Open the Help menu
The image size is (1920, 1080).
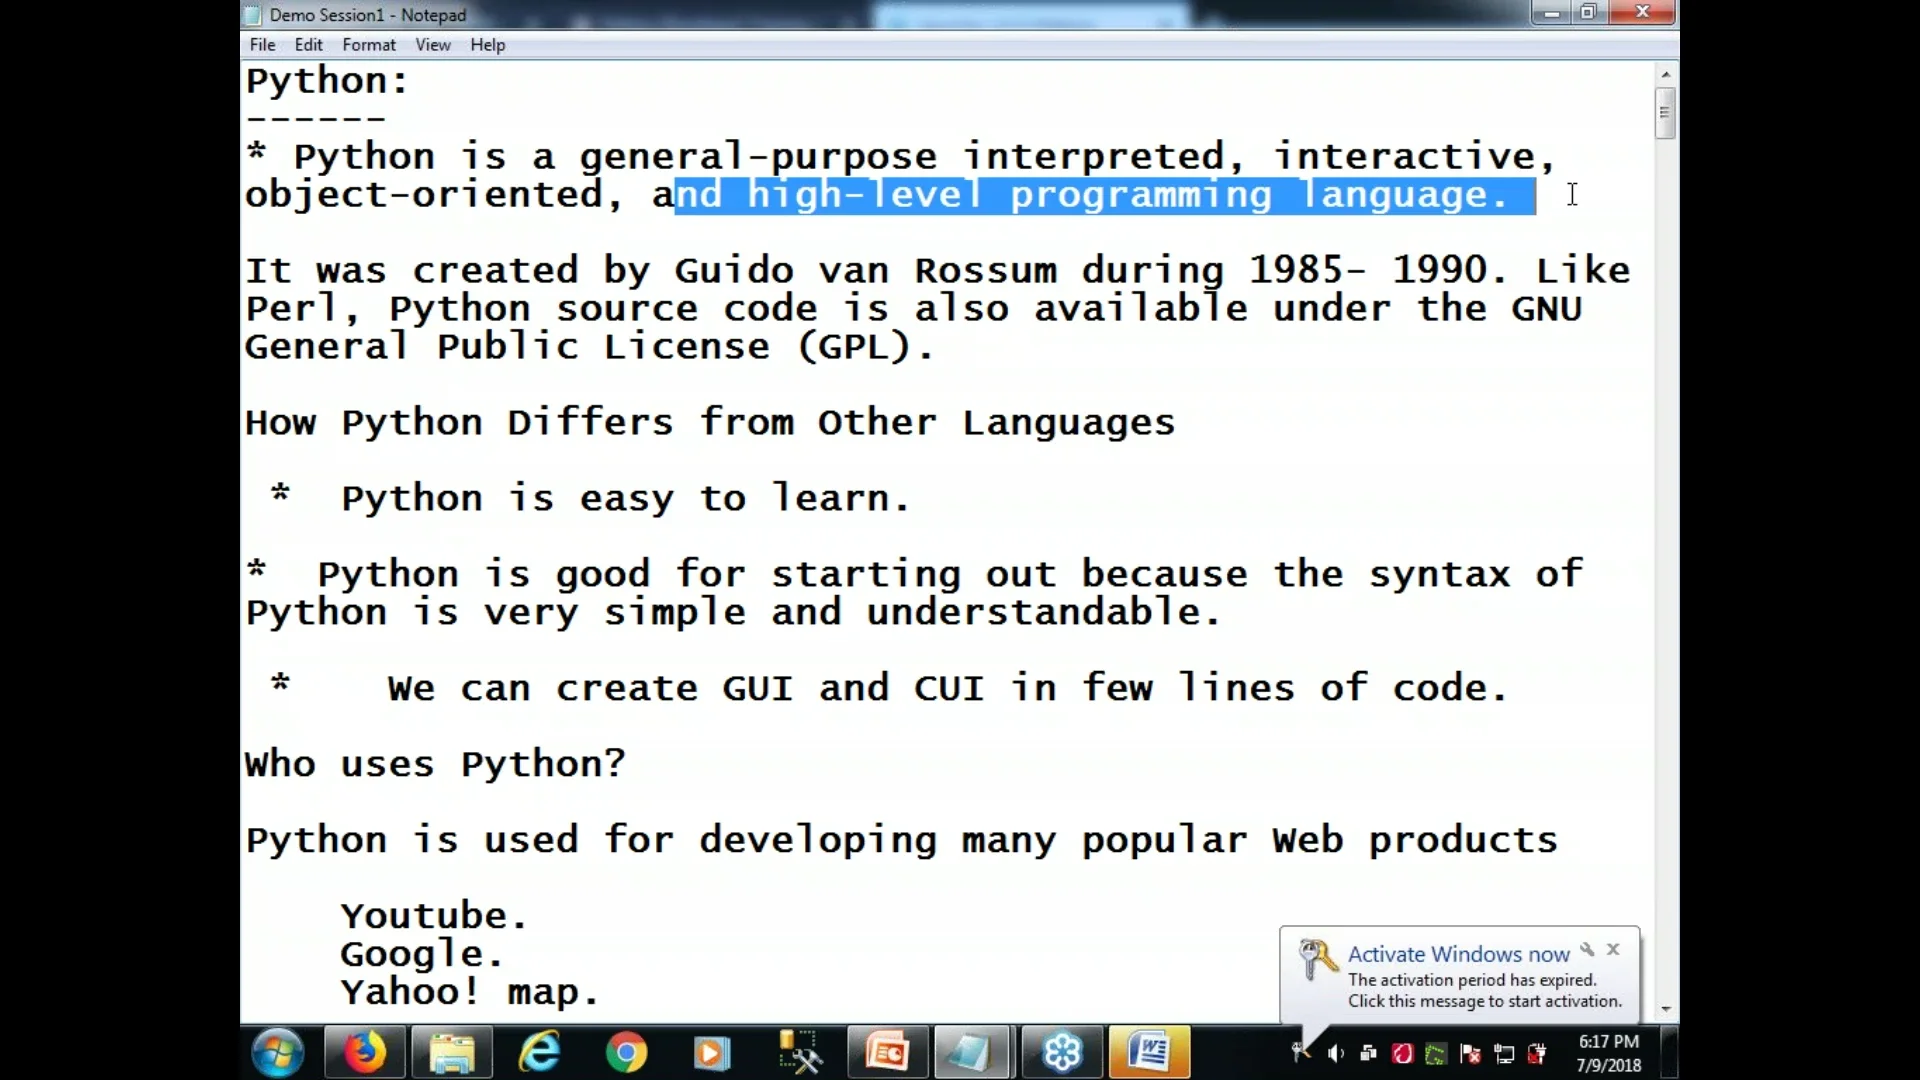tap(488, 45)
